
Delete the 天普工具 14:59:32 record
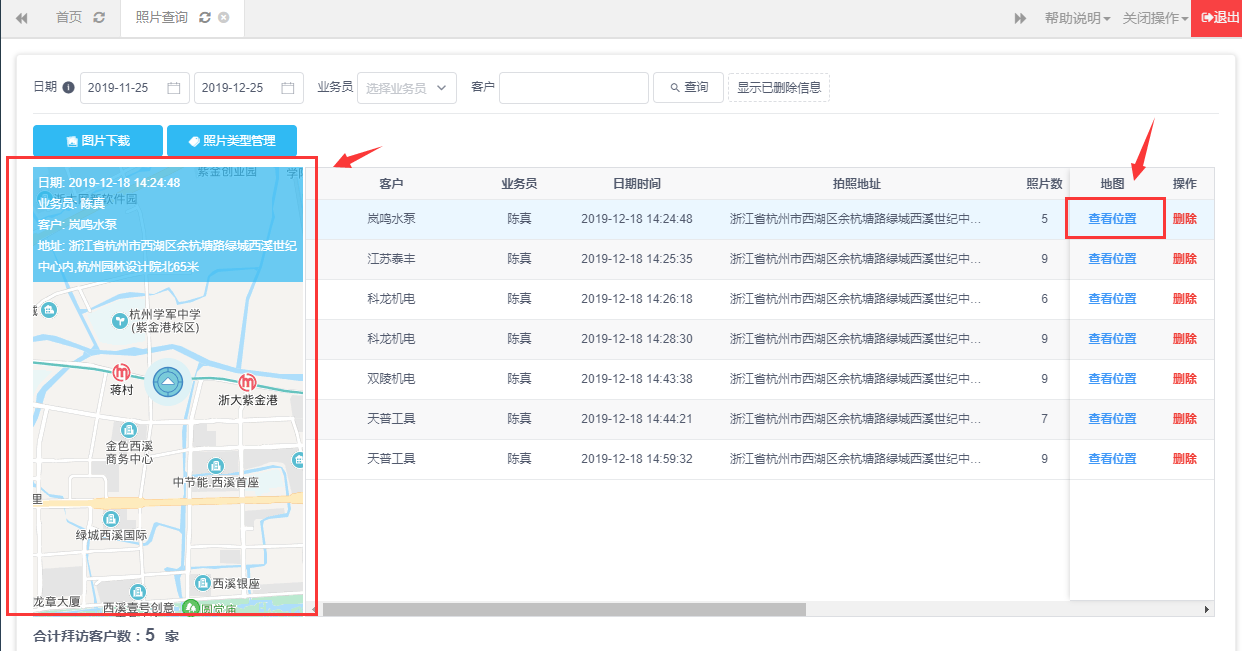click(1184, 458)
